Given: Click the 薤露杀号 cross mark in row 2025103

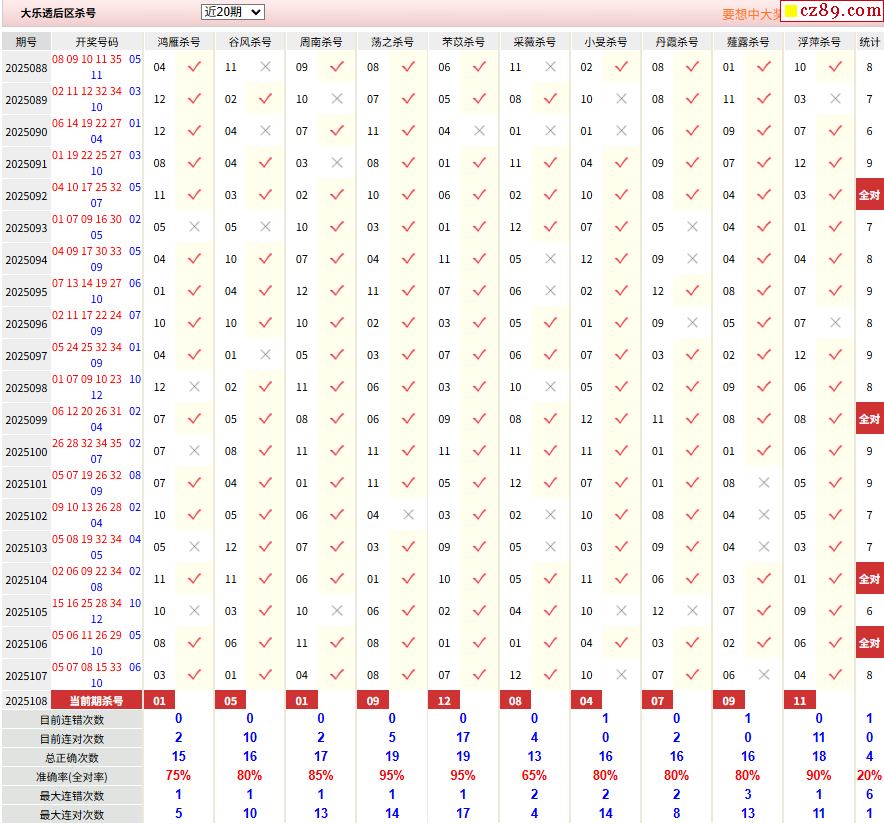Looking at the screenshot, I should [764, 547].
